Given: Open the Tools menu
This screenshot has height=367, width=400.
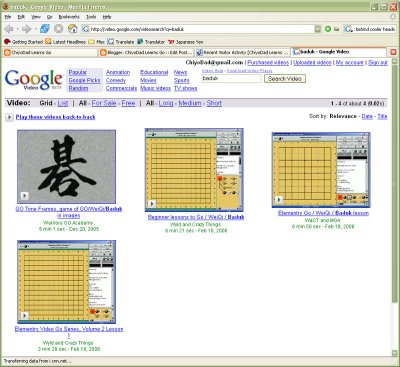Looking at the screenshot, I should click(91, 17).
